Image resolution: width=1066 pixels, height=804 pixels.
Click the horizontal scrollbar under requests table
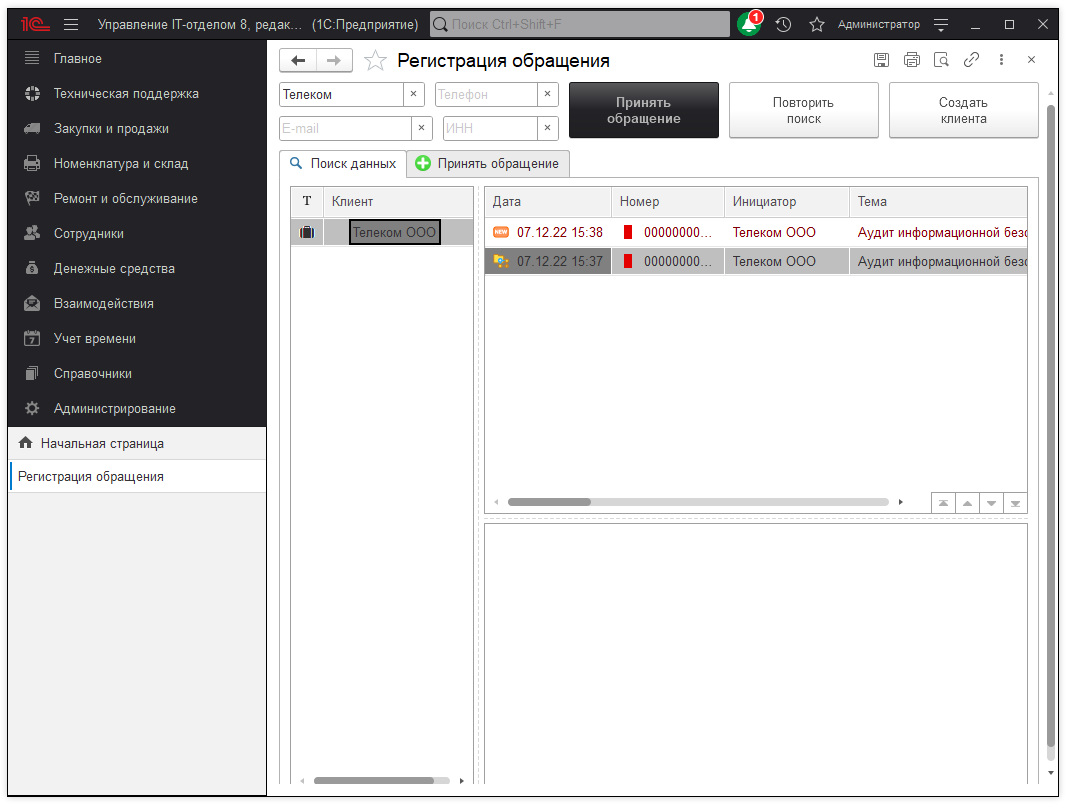[x=698, y=502]
